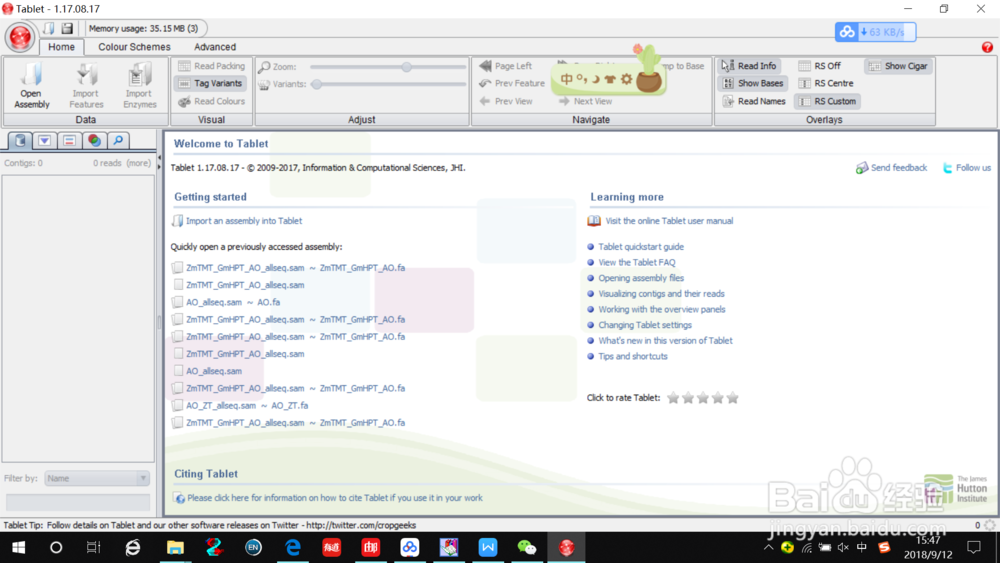Click Page Left navigation button
Viewport: 1000px width, 563px height.
tap(506, 66)
